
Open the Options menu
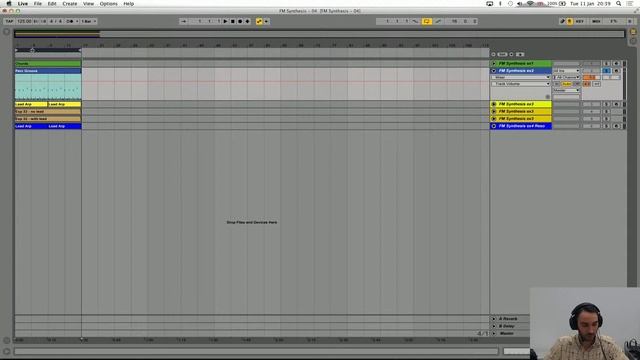tap(109, 4)
